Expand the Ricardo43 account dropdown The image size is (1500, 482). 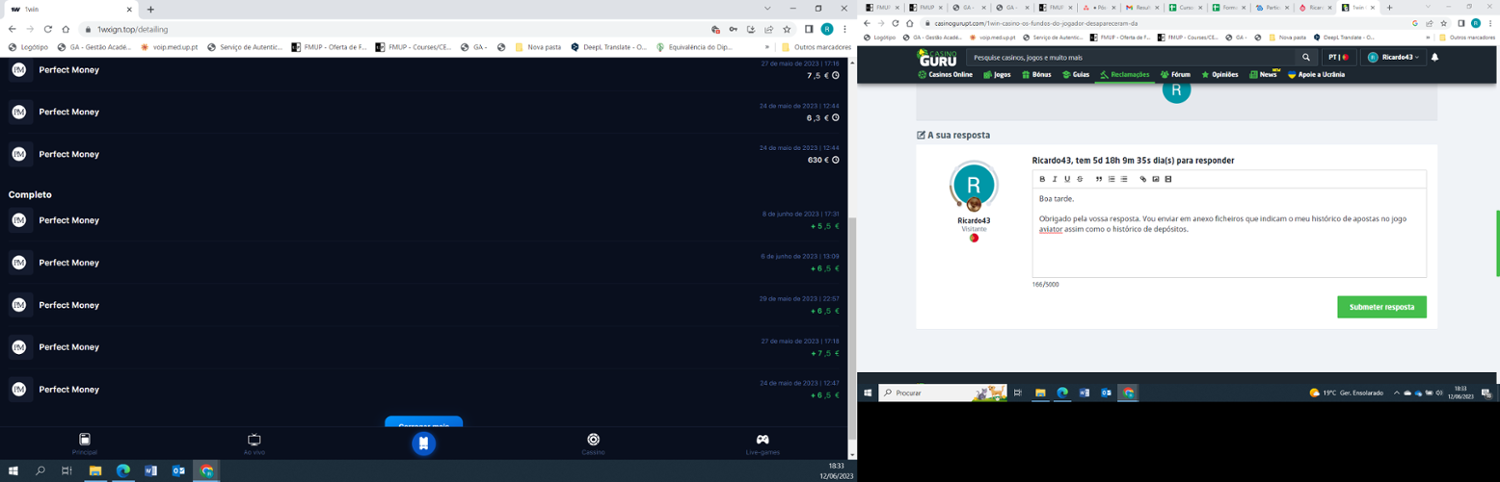tap(1393, 57)
